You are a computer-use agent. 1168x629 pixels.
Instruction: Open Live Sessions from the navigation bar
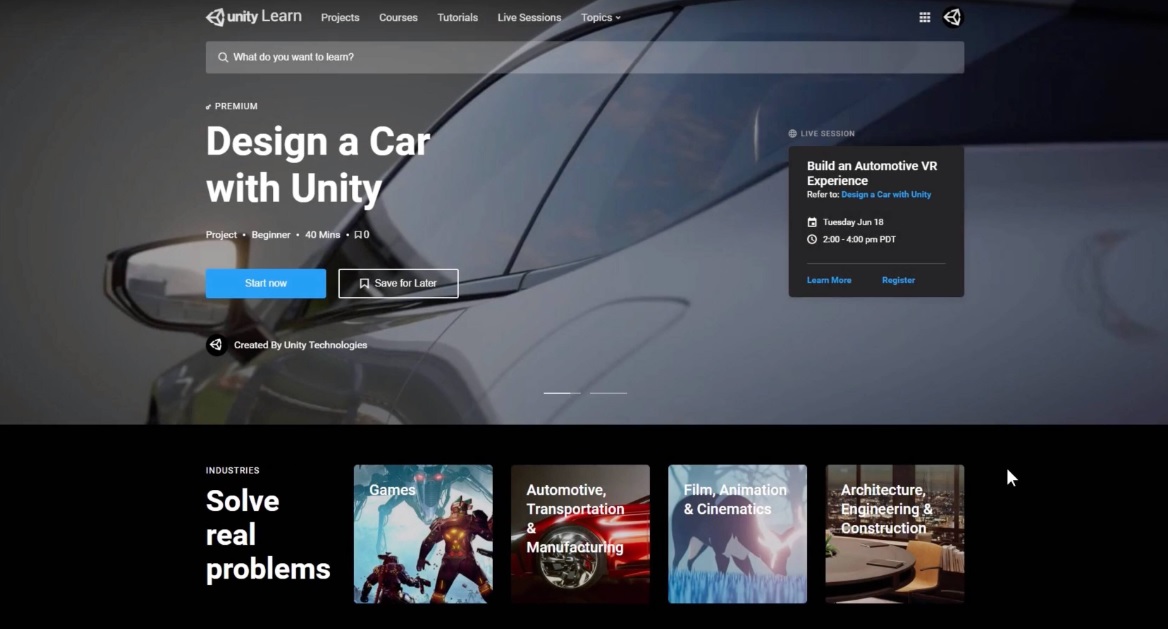pyautogui.click(x=529, y=17)
